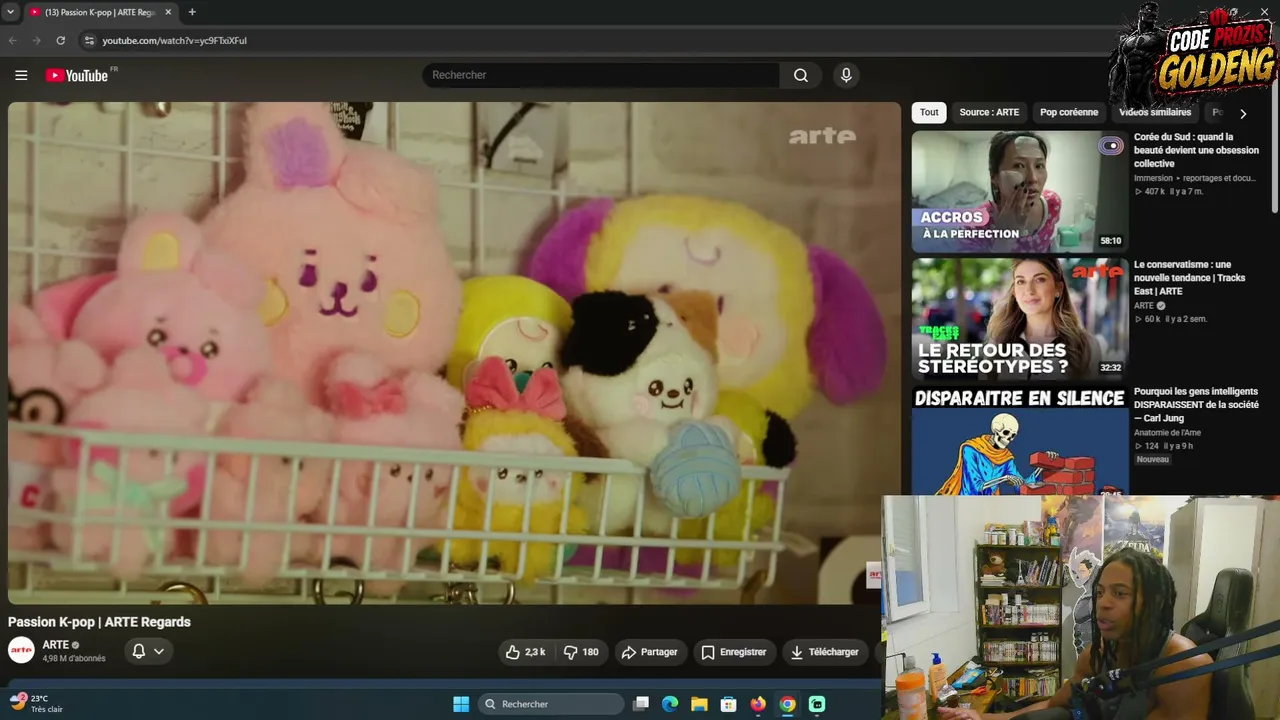
Task: Click the Nouveau badge under Carl Jung video
Action: pos(1152,459)
